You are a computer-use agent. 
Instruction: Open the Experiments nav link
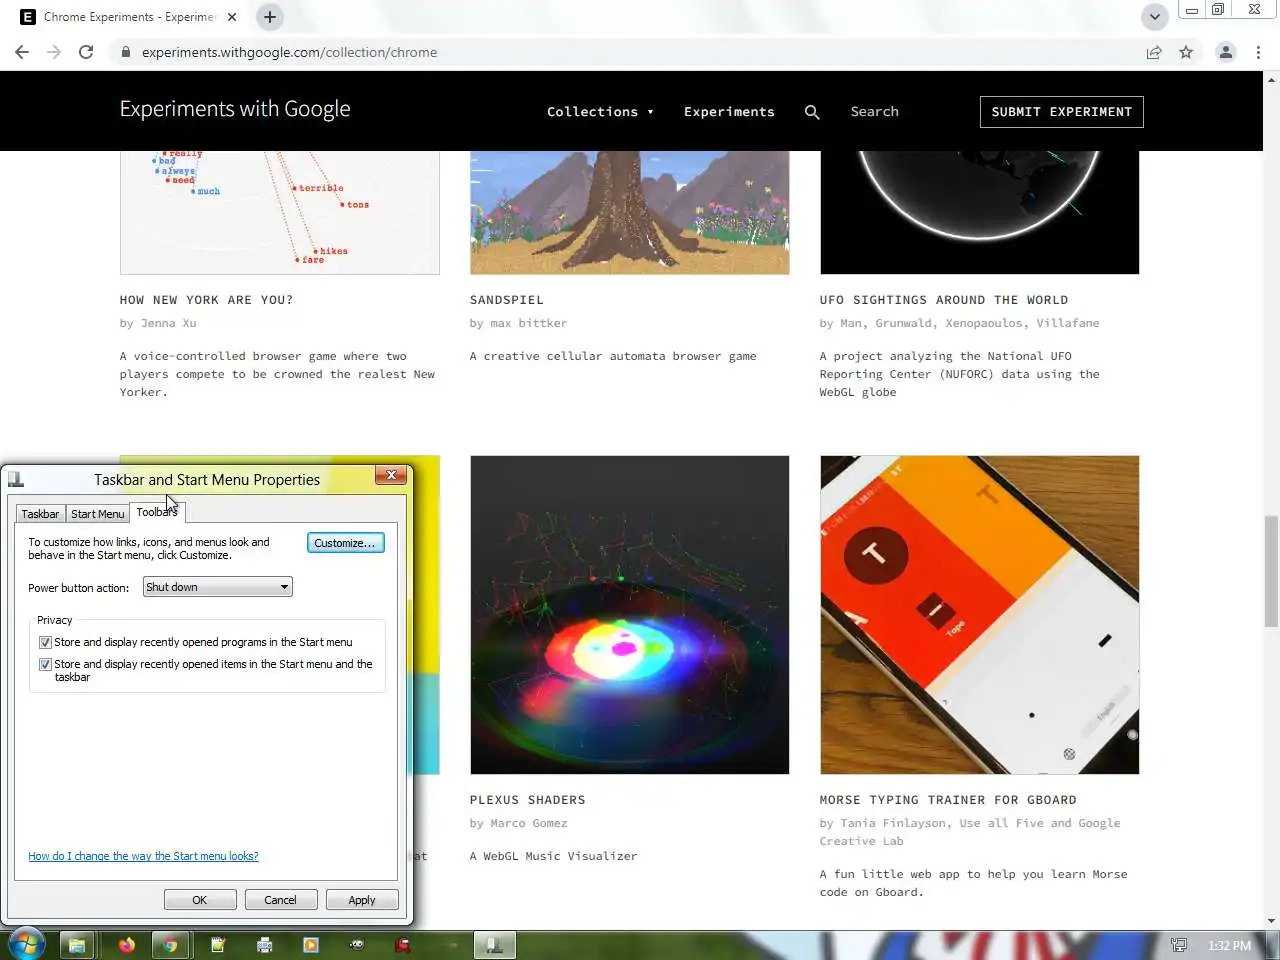tap(729, 112)
